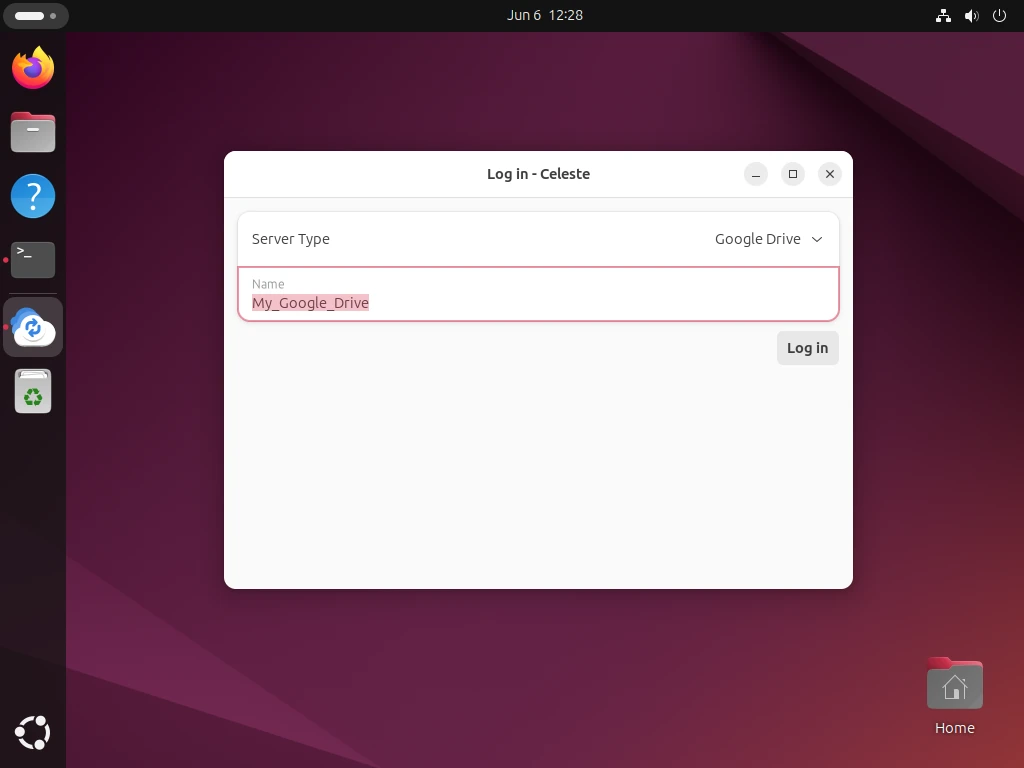Click the Log in - Celeste title
Image resolution: width=1024 pixels, height=768 pixels.
tap(538, 174)
